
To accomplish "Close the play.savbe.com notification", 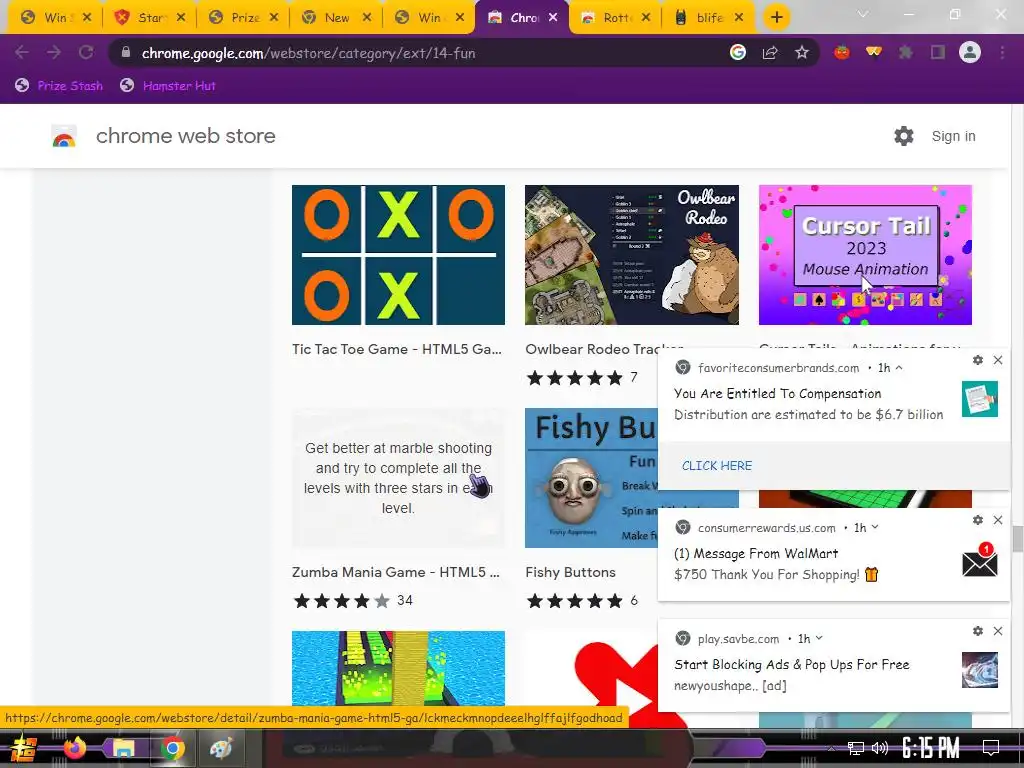I will pos(998,631).
